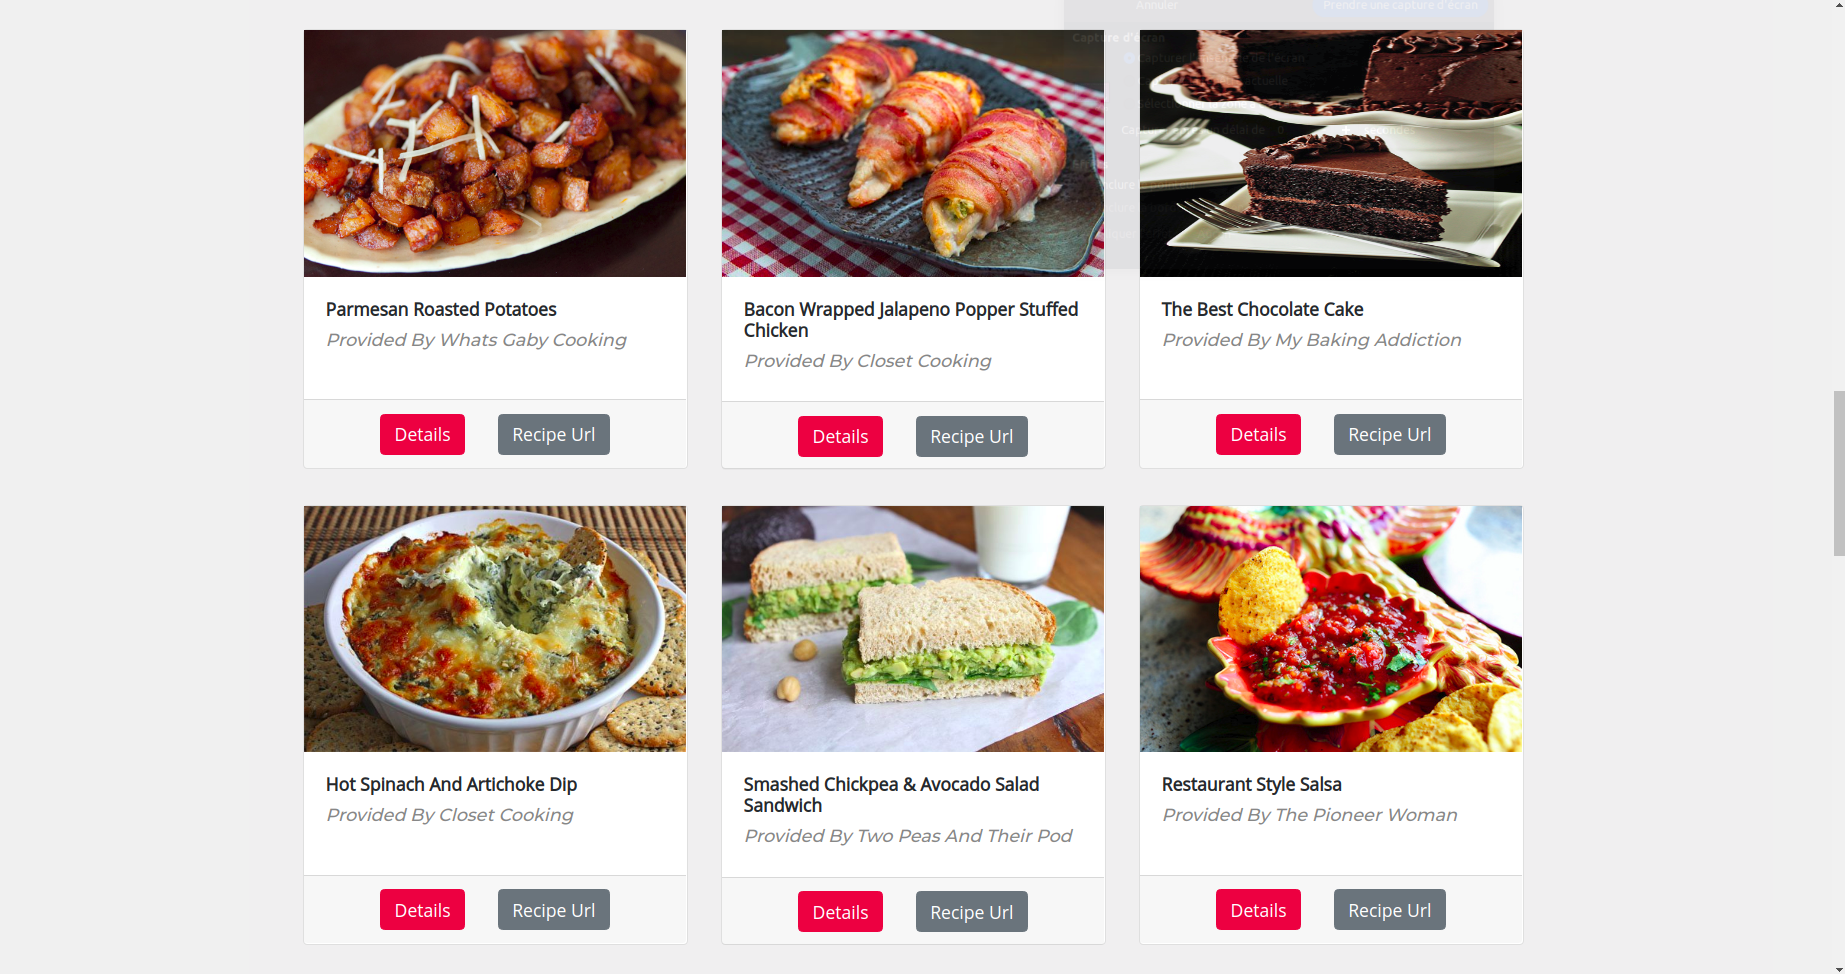Show Details for Restaurant Style Salsa
Image resolution: width=1845 pixels, height=974 pixels.
1258,910
